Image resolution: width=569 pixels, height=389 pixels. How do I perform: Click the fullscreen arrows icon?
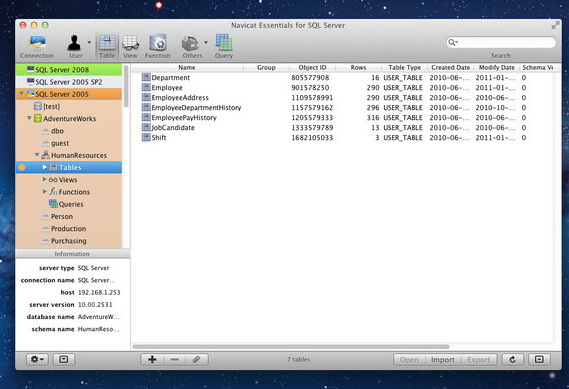click(x=555, y=25)
